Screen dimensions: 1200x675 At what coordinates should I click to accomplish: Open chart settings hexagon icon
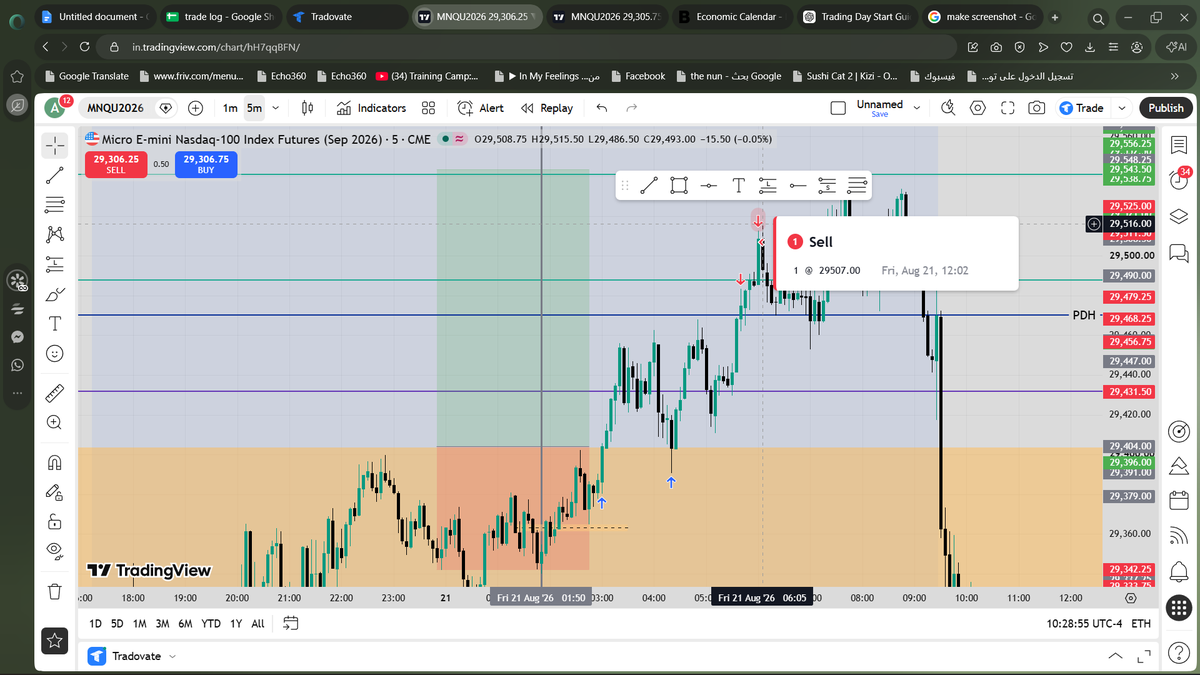[x=978, y=108]
